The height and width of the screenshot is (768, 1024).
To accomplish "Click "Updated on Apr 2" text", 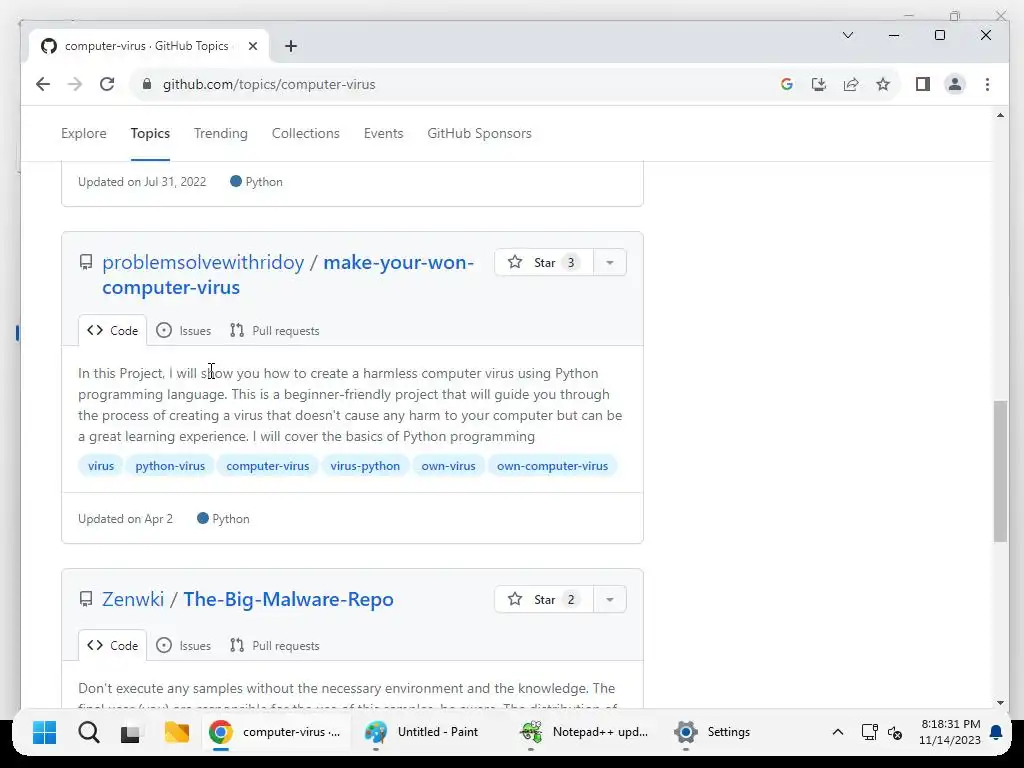I will (x=125, y=519).
